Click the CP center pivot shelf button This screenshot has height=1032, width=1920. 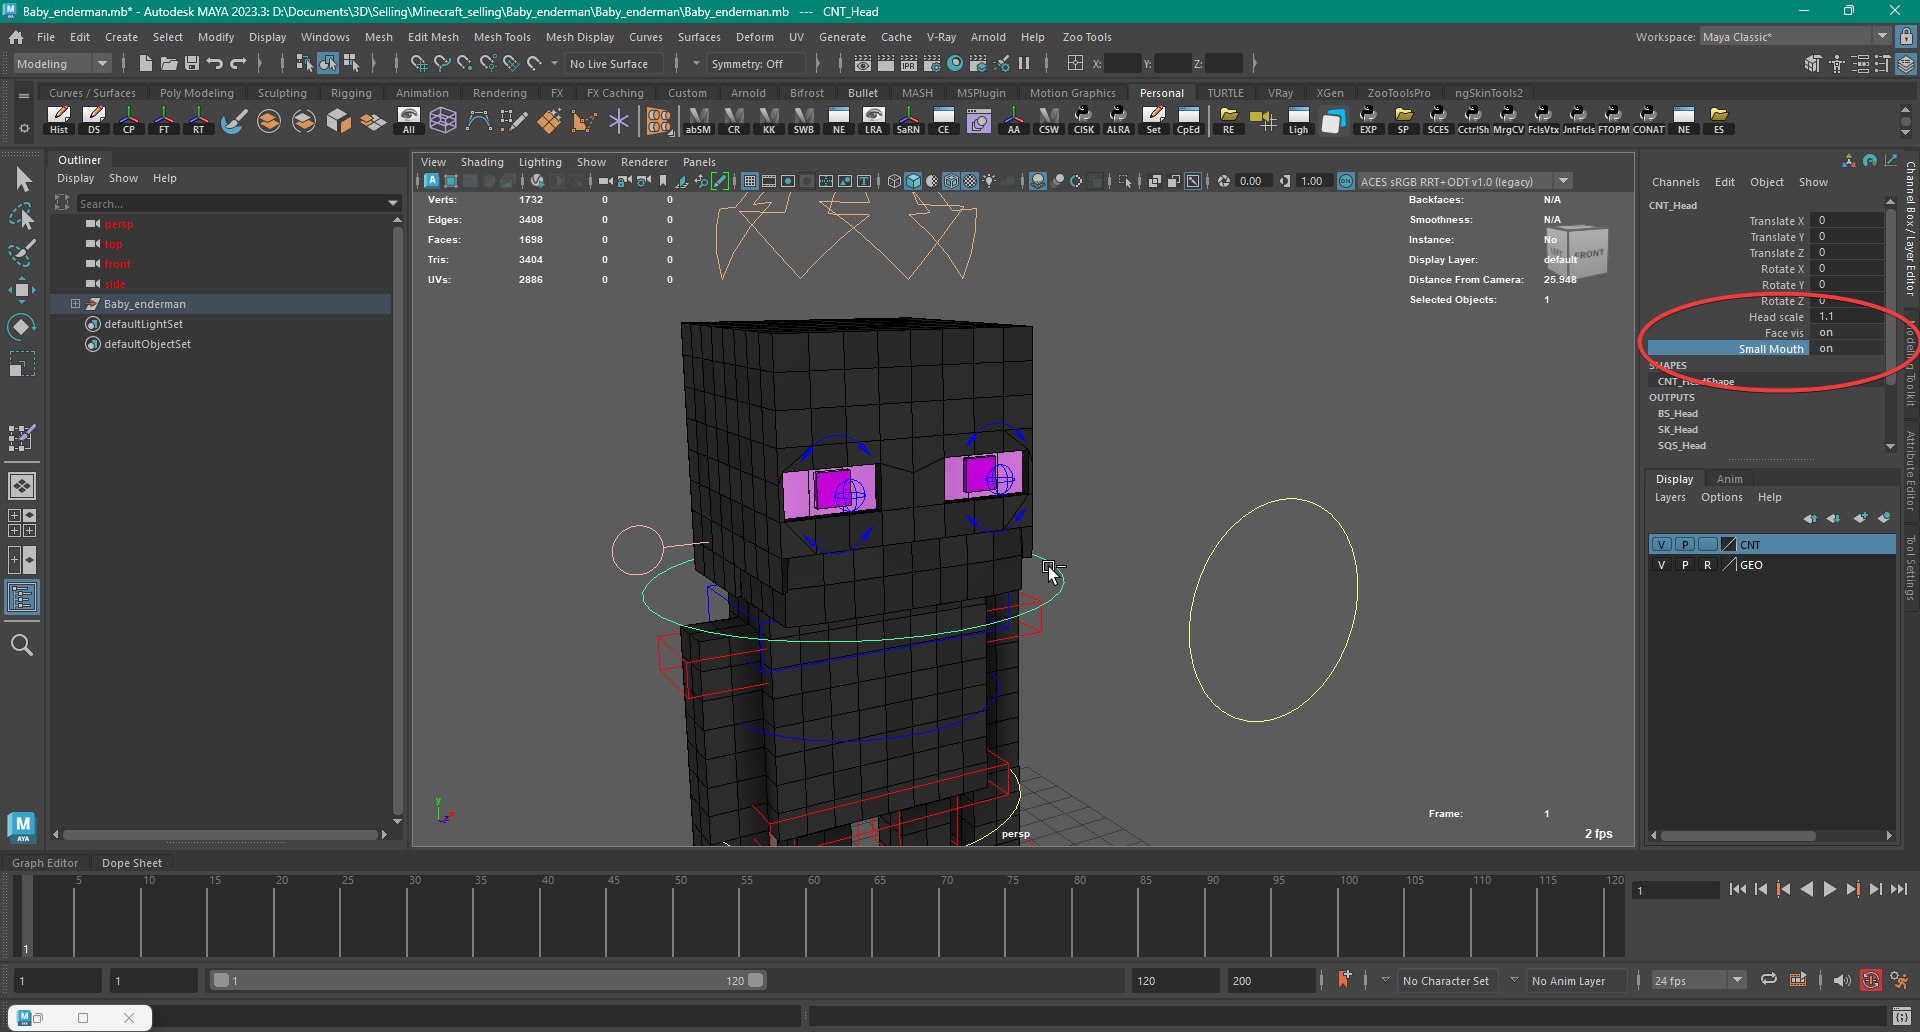[x=129, y=121]
